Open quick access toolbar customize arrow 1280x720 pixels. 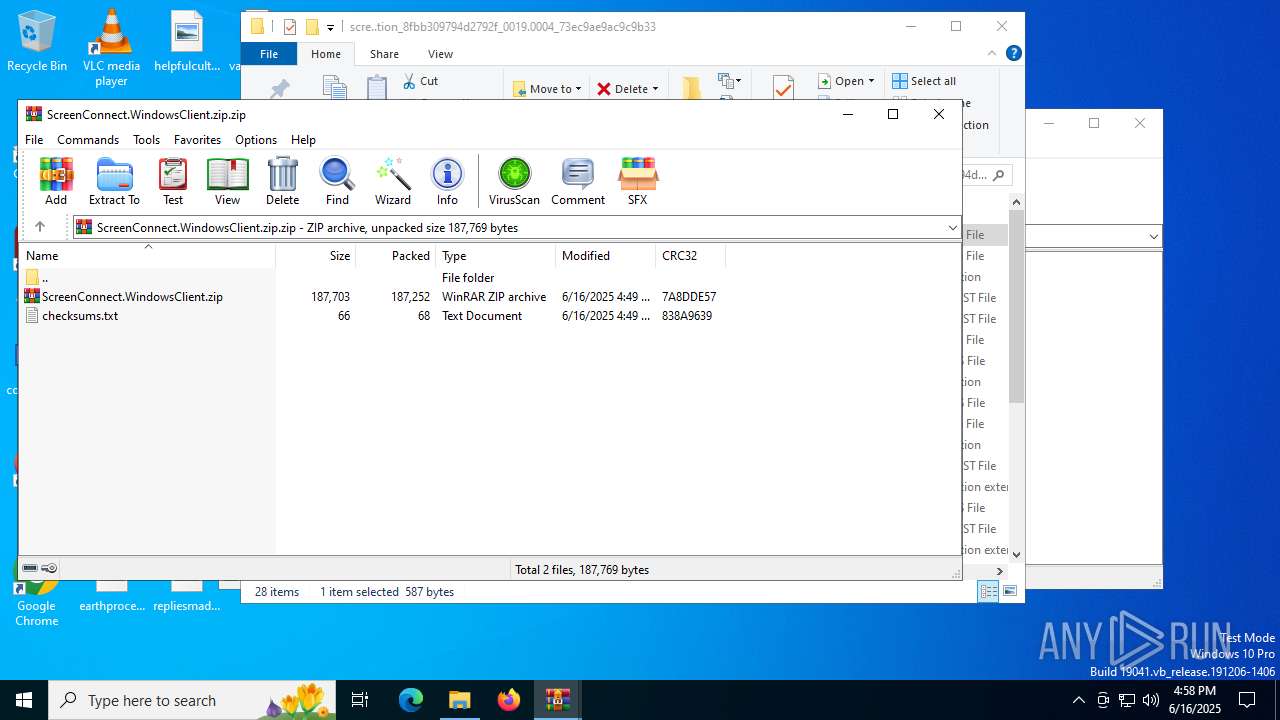click(330, 27)
